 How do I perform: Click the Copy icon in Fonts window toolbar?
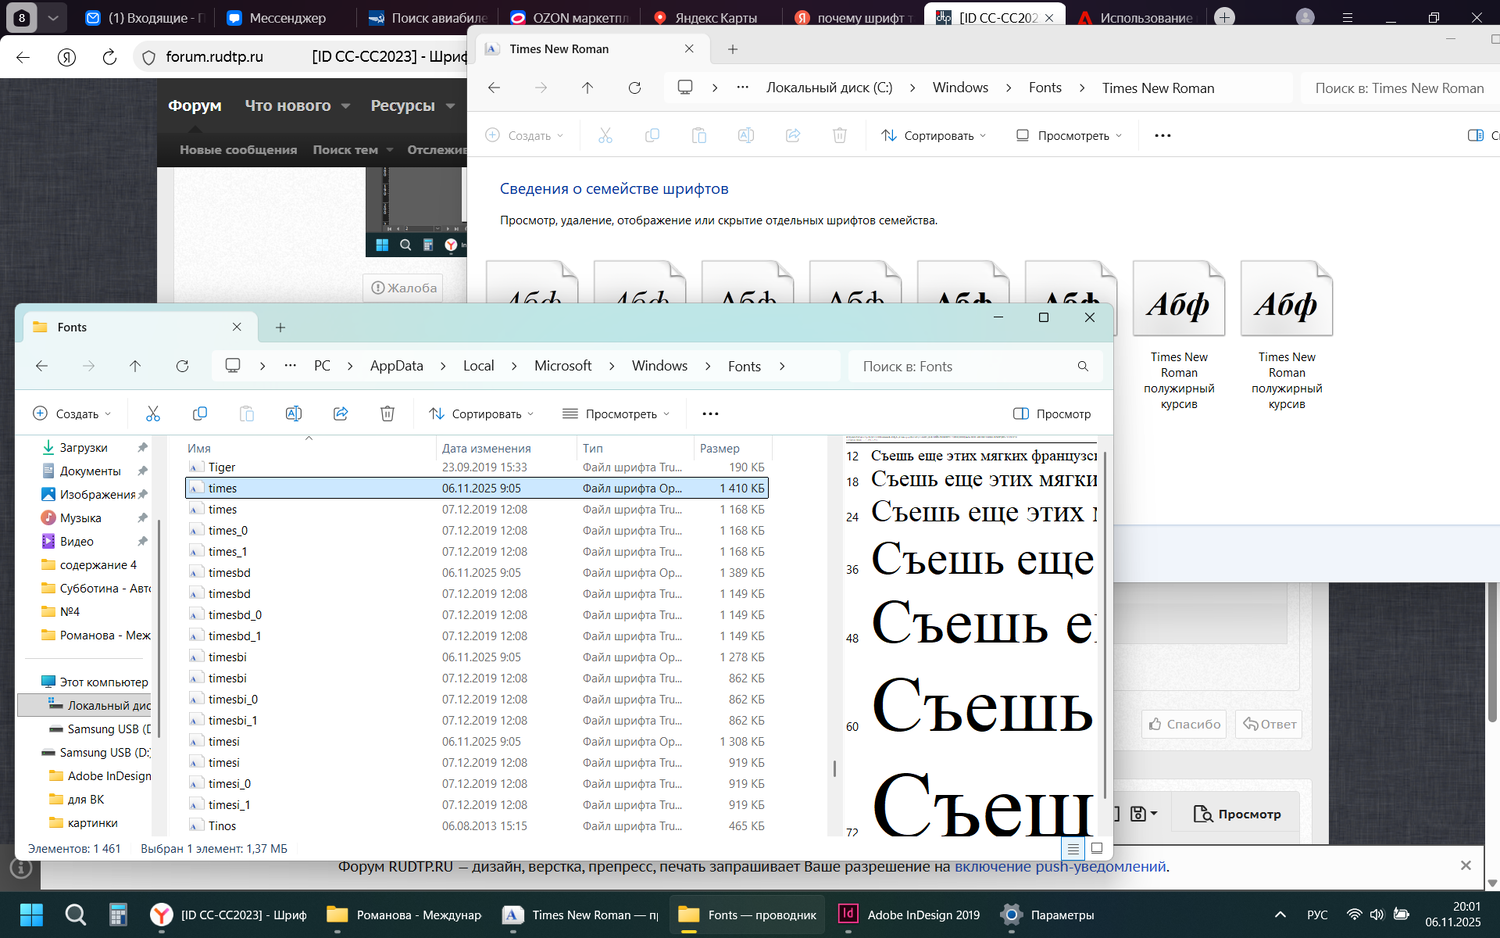coord(200,414)
